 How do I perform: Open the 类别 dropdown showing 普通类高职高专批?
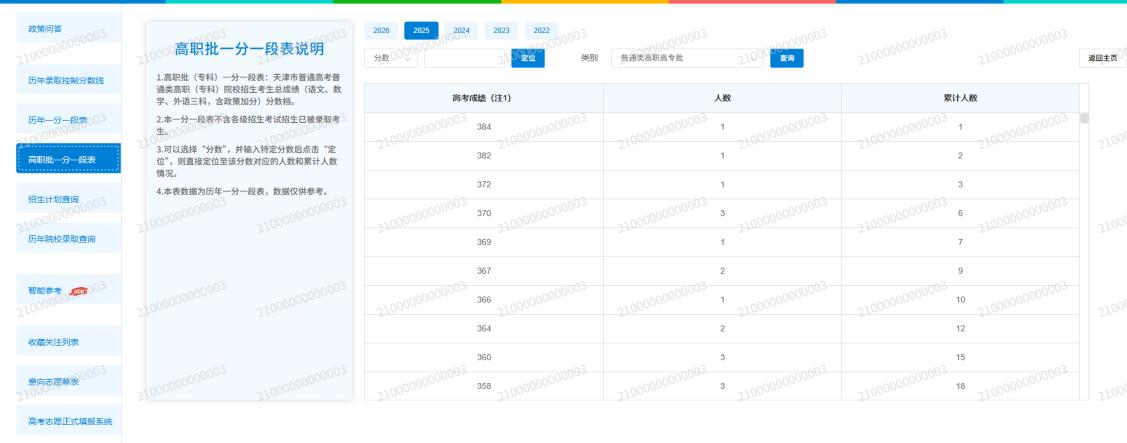[x=688, y=58]
